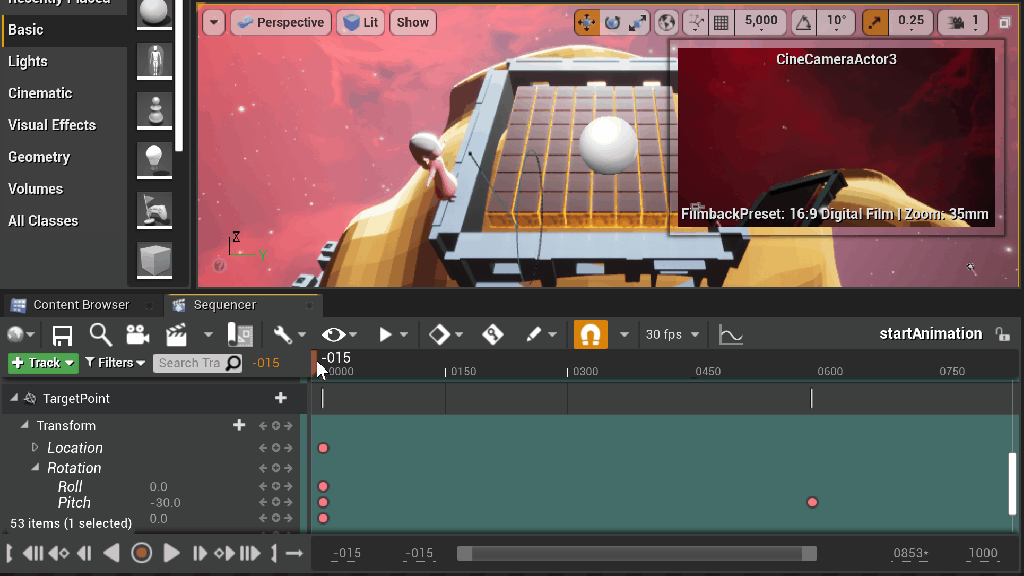Screen dimensions: 1024x576
Task: Select the scale gizmo tool in viewport
Action: coord(636,21)
